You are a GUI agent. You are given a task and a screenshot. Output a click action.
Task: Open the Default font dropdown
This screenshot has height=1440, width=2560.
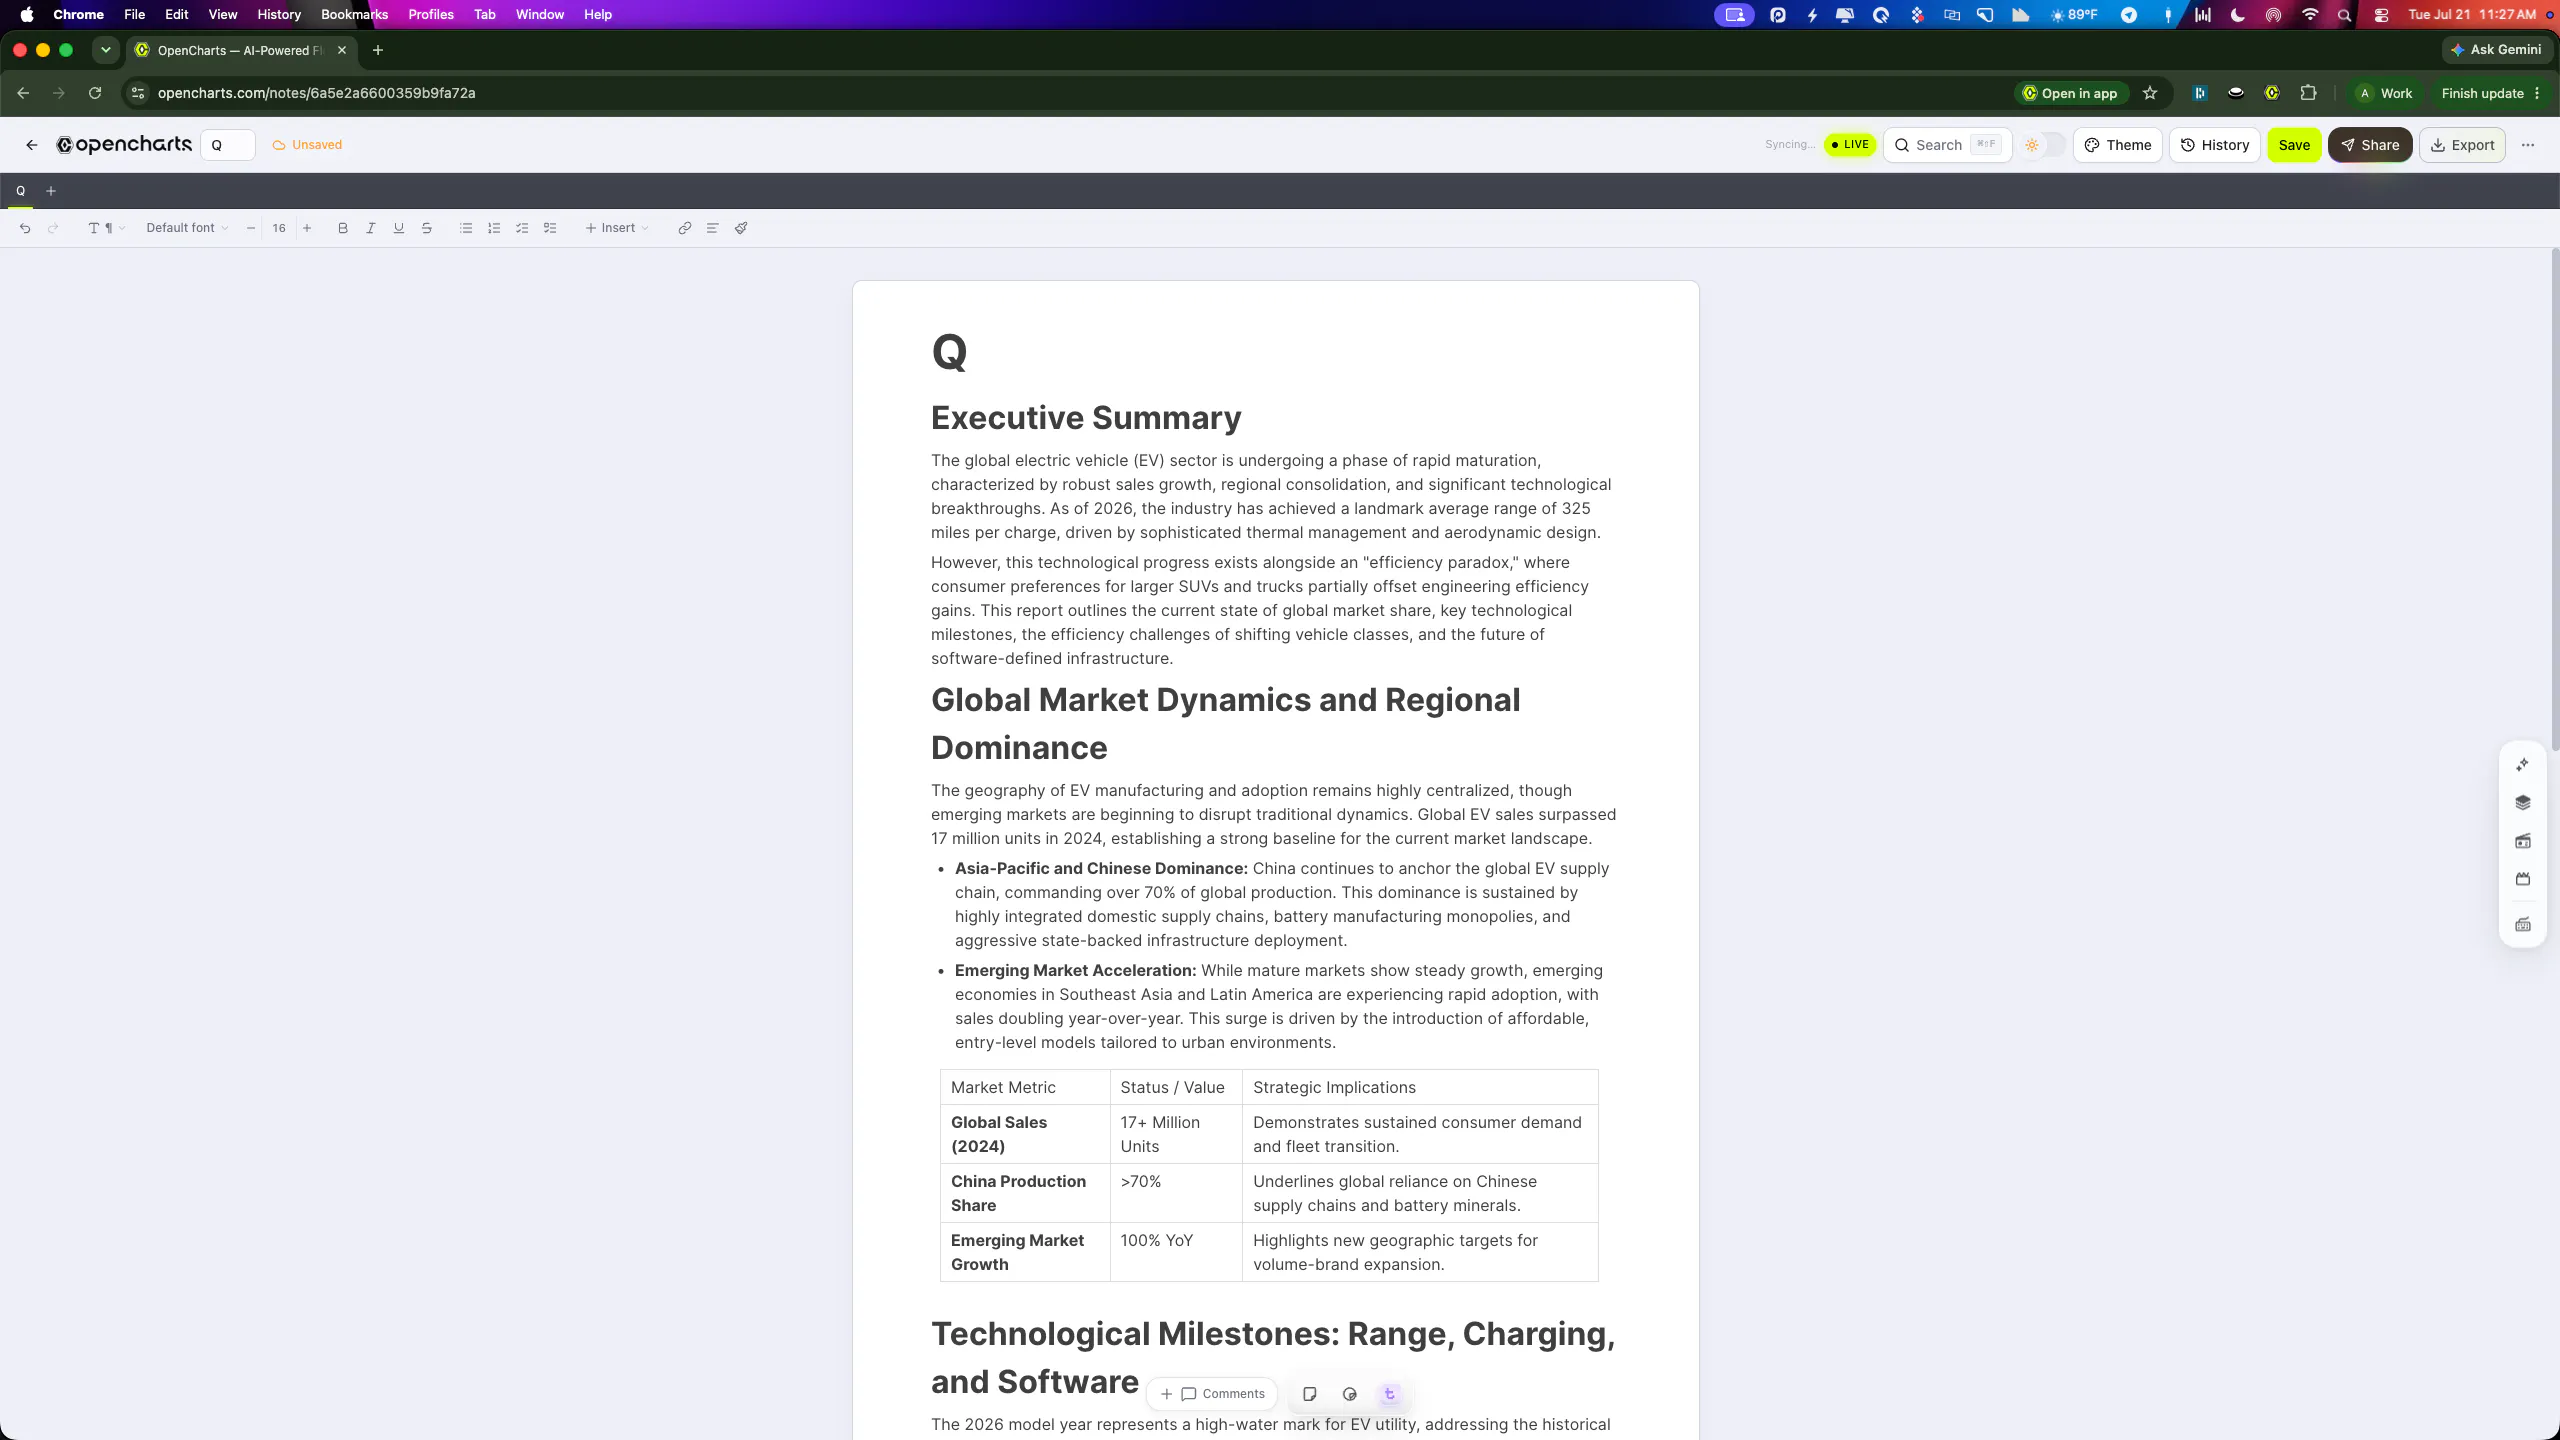point(187,228)
